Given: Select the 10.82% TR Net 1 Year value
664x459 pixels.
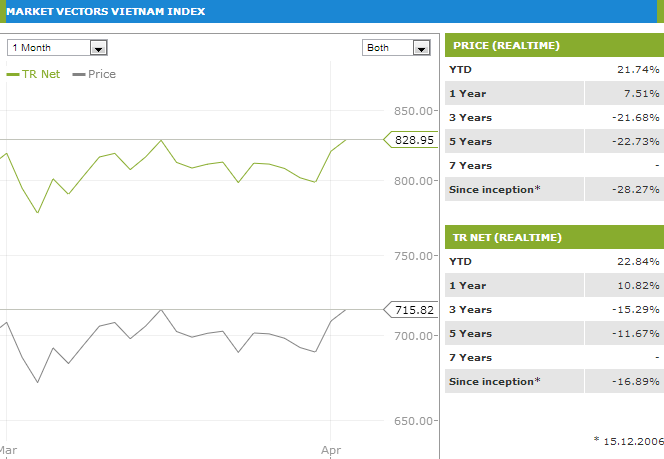Looking at the screenshot, I should click(638, 286).
